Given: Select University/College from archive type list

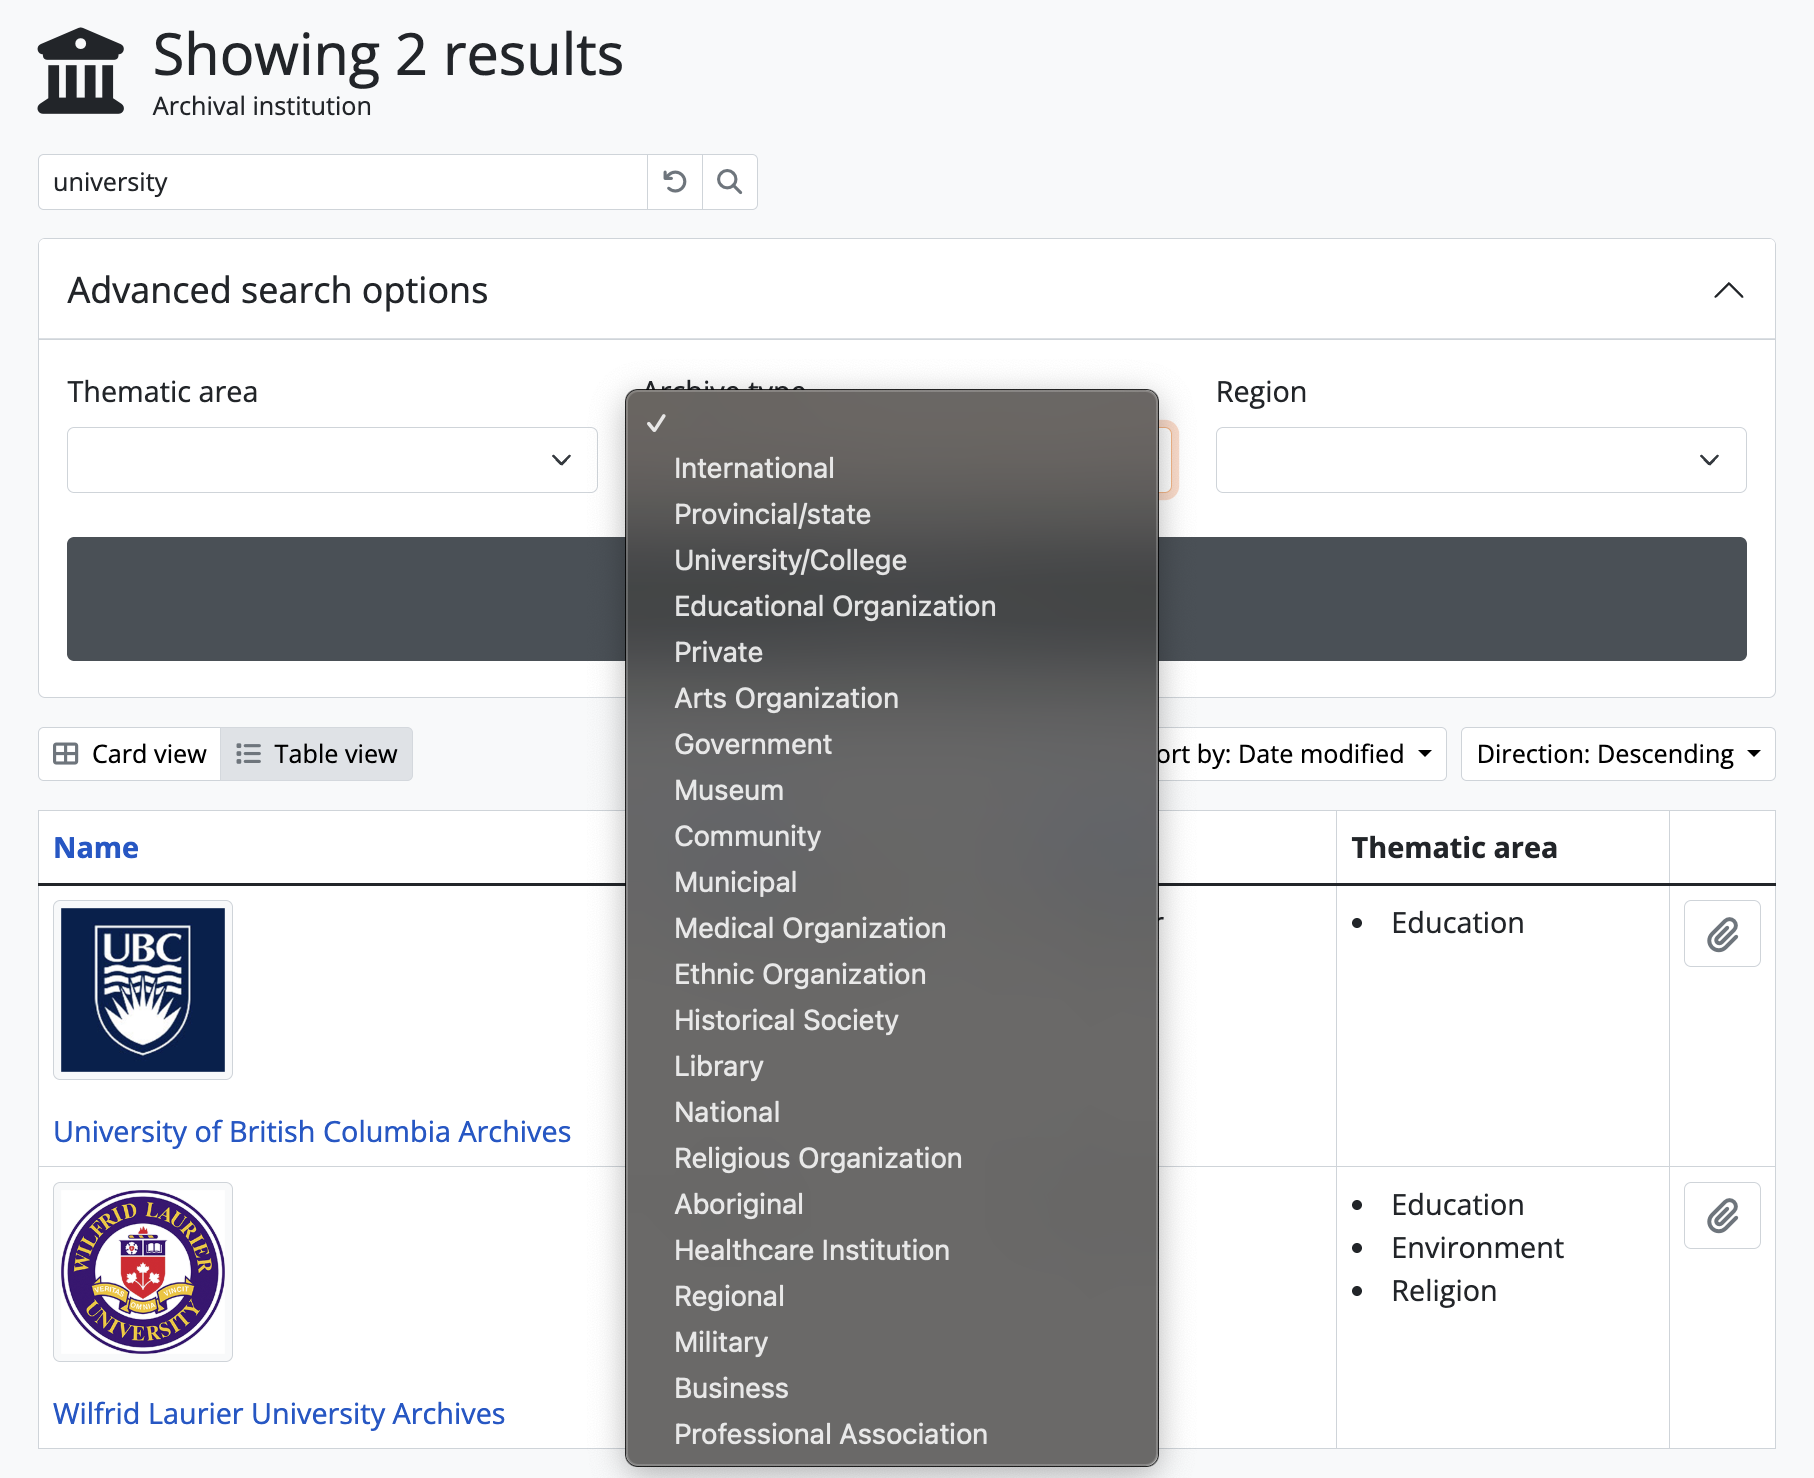Looking at the screenshot, I should pos(790,560).
